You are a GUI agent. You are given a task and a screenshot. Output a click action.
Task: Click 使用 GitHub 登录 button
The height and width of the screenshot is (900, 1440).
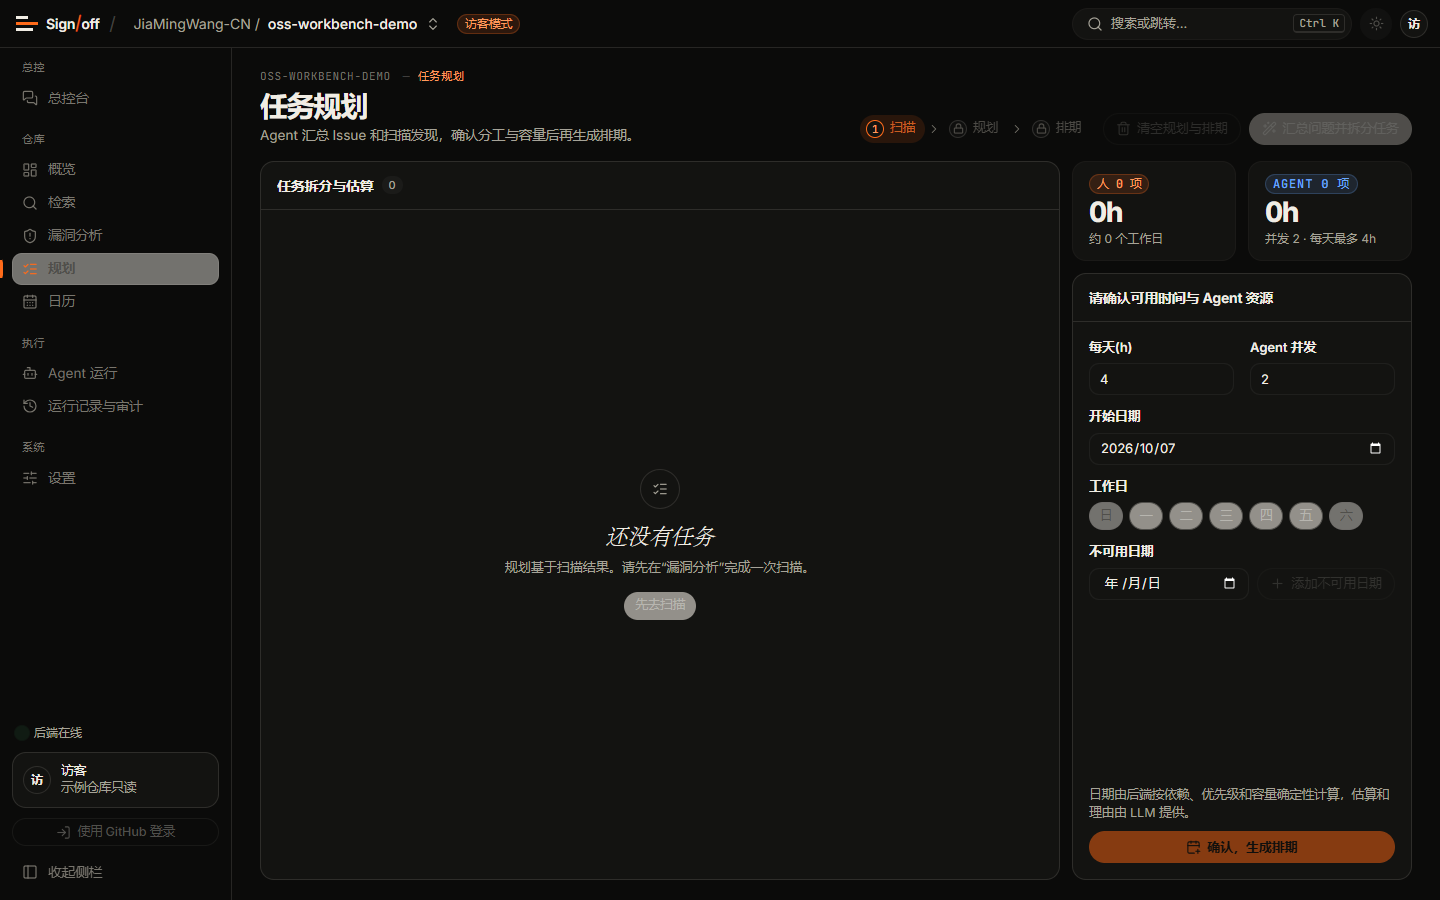[x=115, y=832]
